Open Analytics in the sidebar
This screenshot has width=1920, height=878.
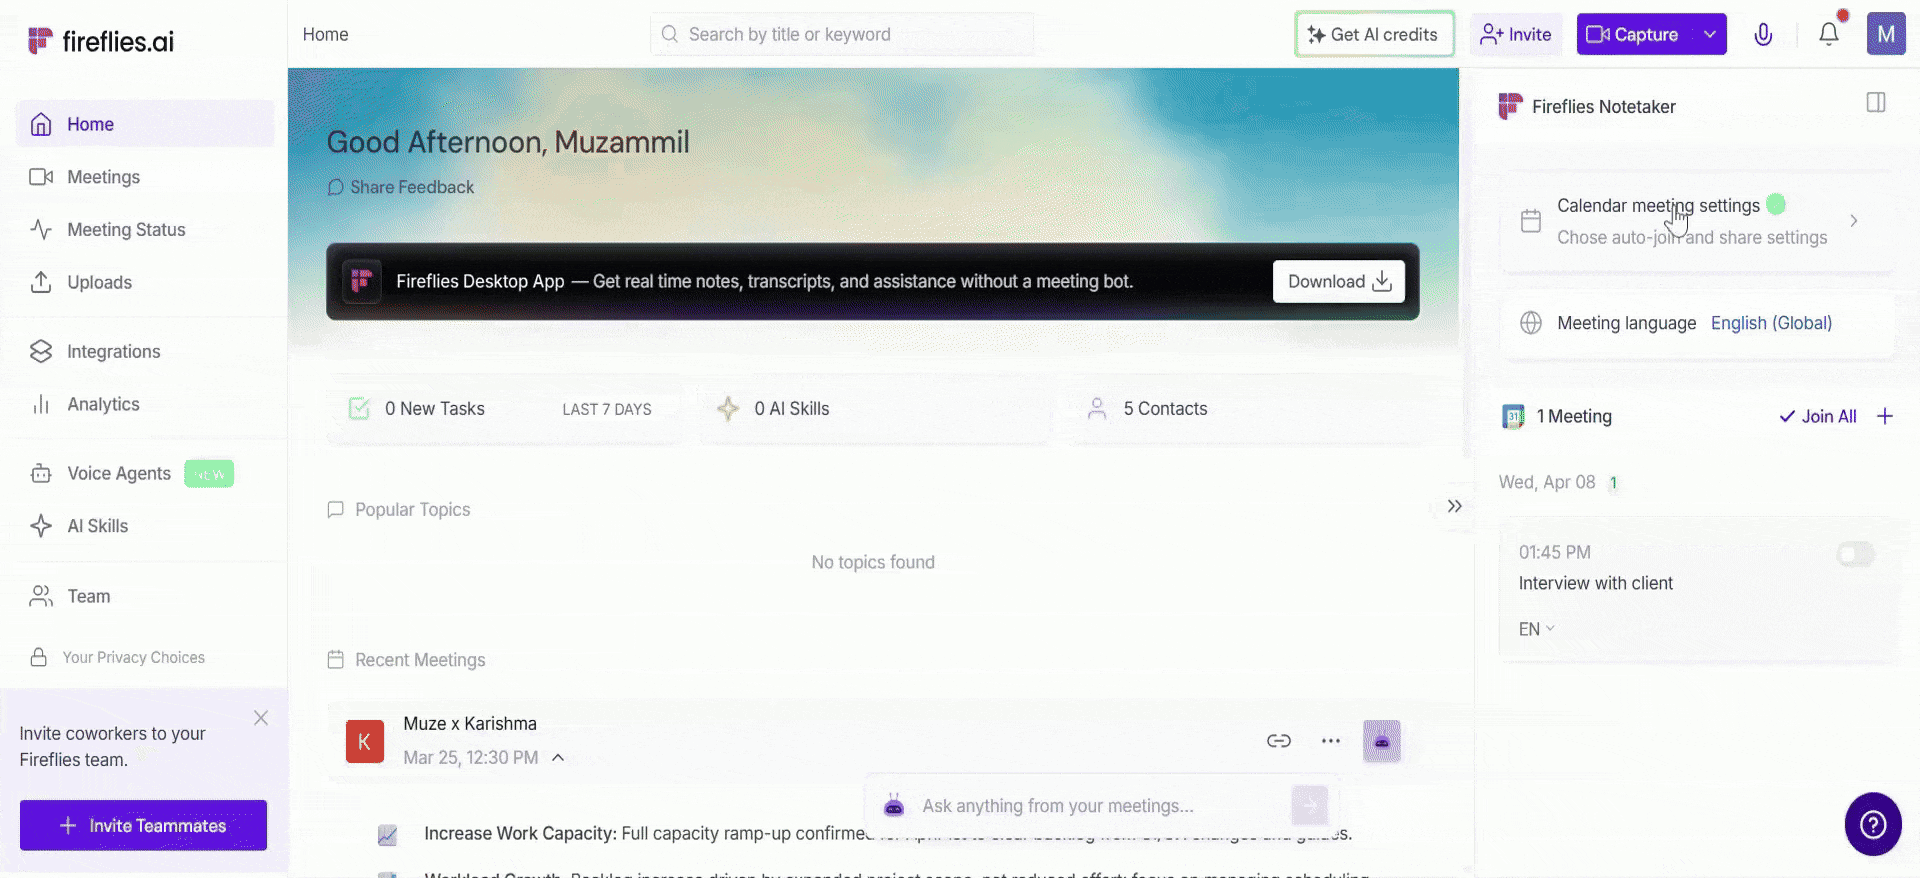145,404
